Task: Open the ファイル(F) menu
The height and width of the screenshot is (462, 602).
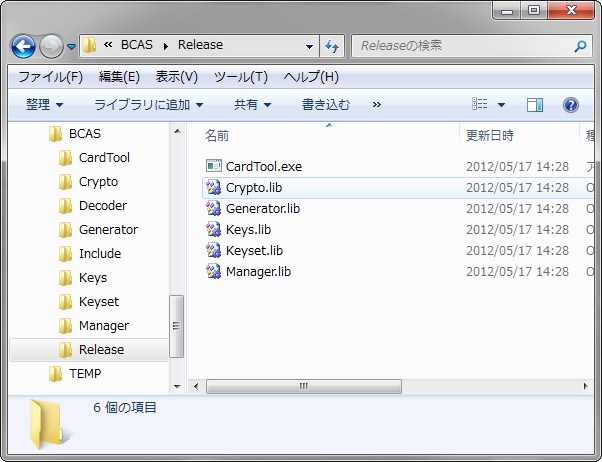Action: tap(50, 77)
